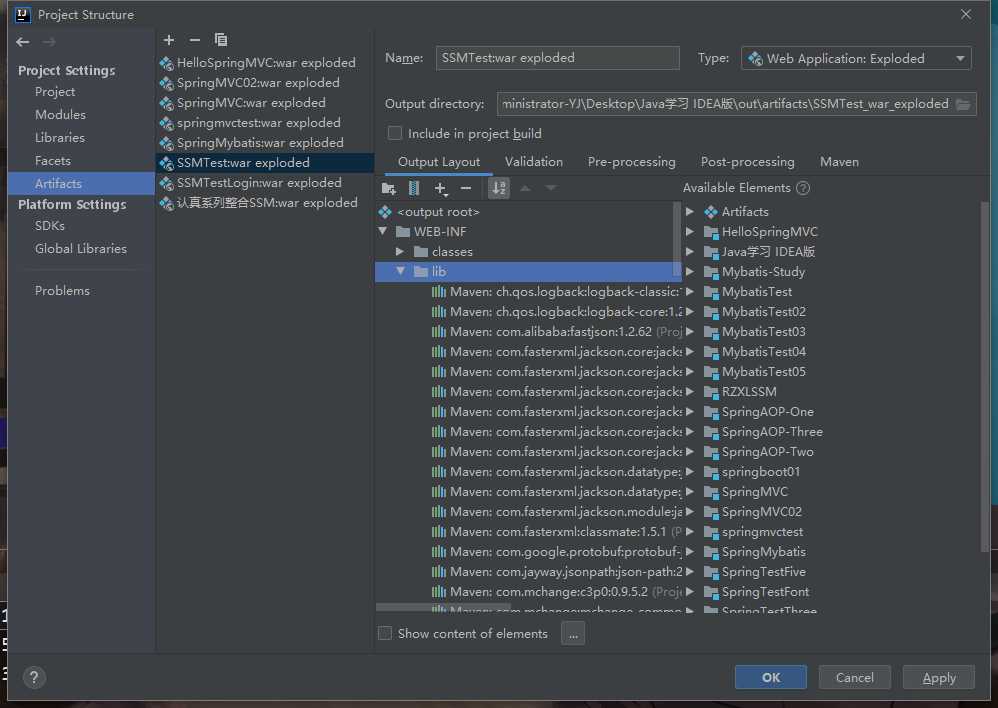Image resolution: width=998 pixels, height=708 pixels.
Task: Move selected element down
Action: [x=551, y=188]
